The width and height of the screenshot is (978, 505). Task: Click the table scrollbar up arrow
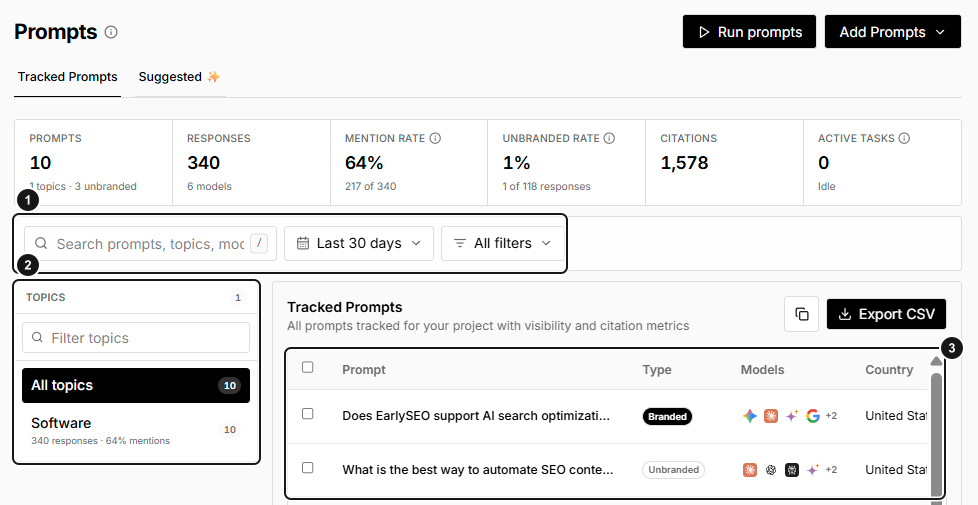pos(936,361)
